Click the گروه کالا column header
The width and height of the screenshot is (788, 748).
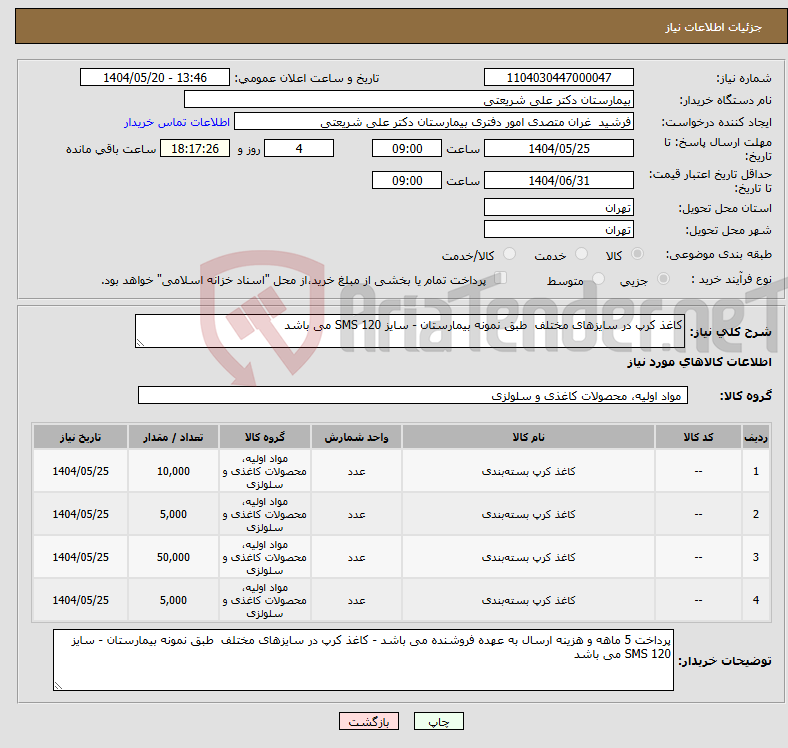pos(264,437)
